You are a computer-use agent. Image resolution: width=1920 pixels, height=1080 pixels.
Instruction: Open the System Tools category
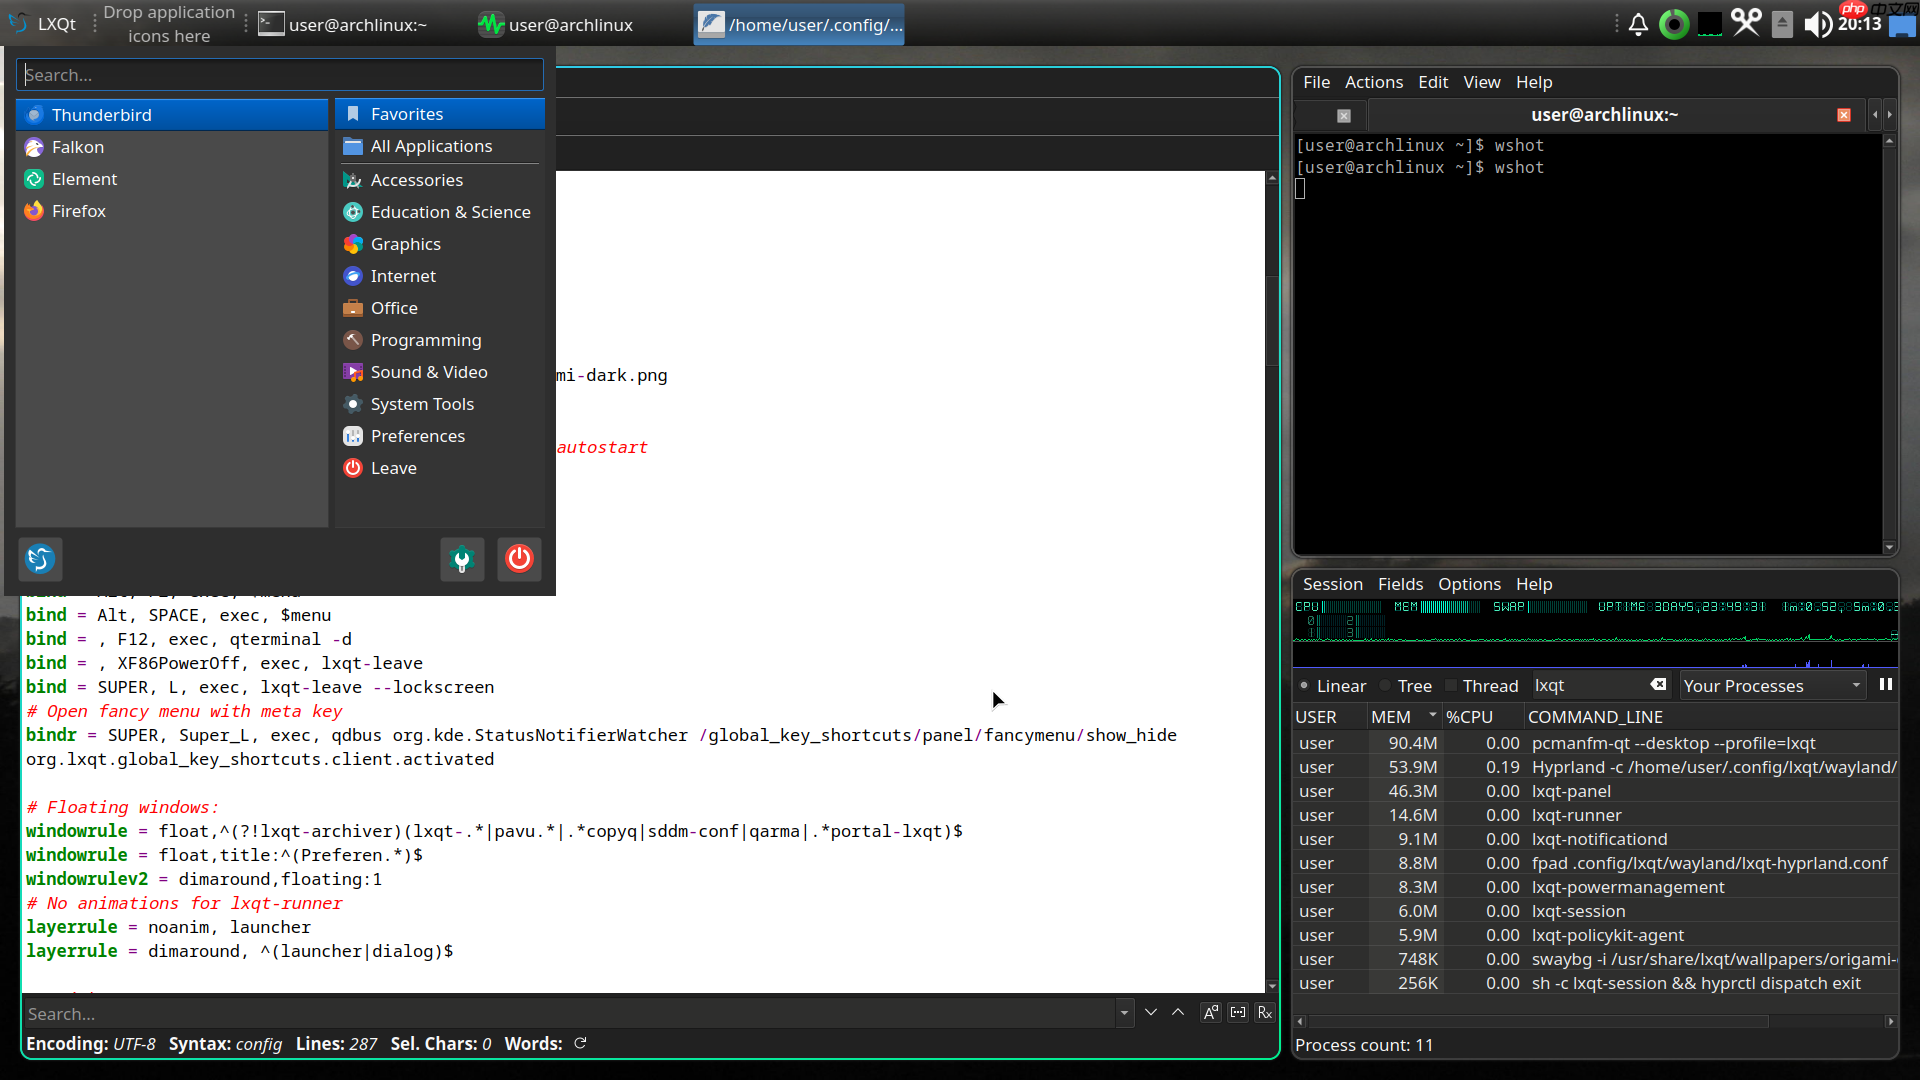coord(422,404)
